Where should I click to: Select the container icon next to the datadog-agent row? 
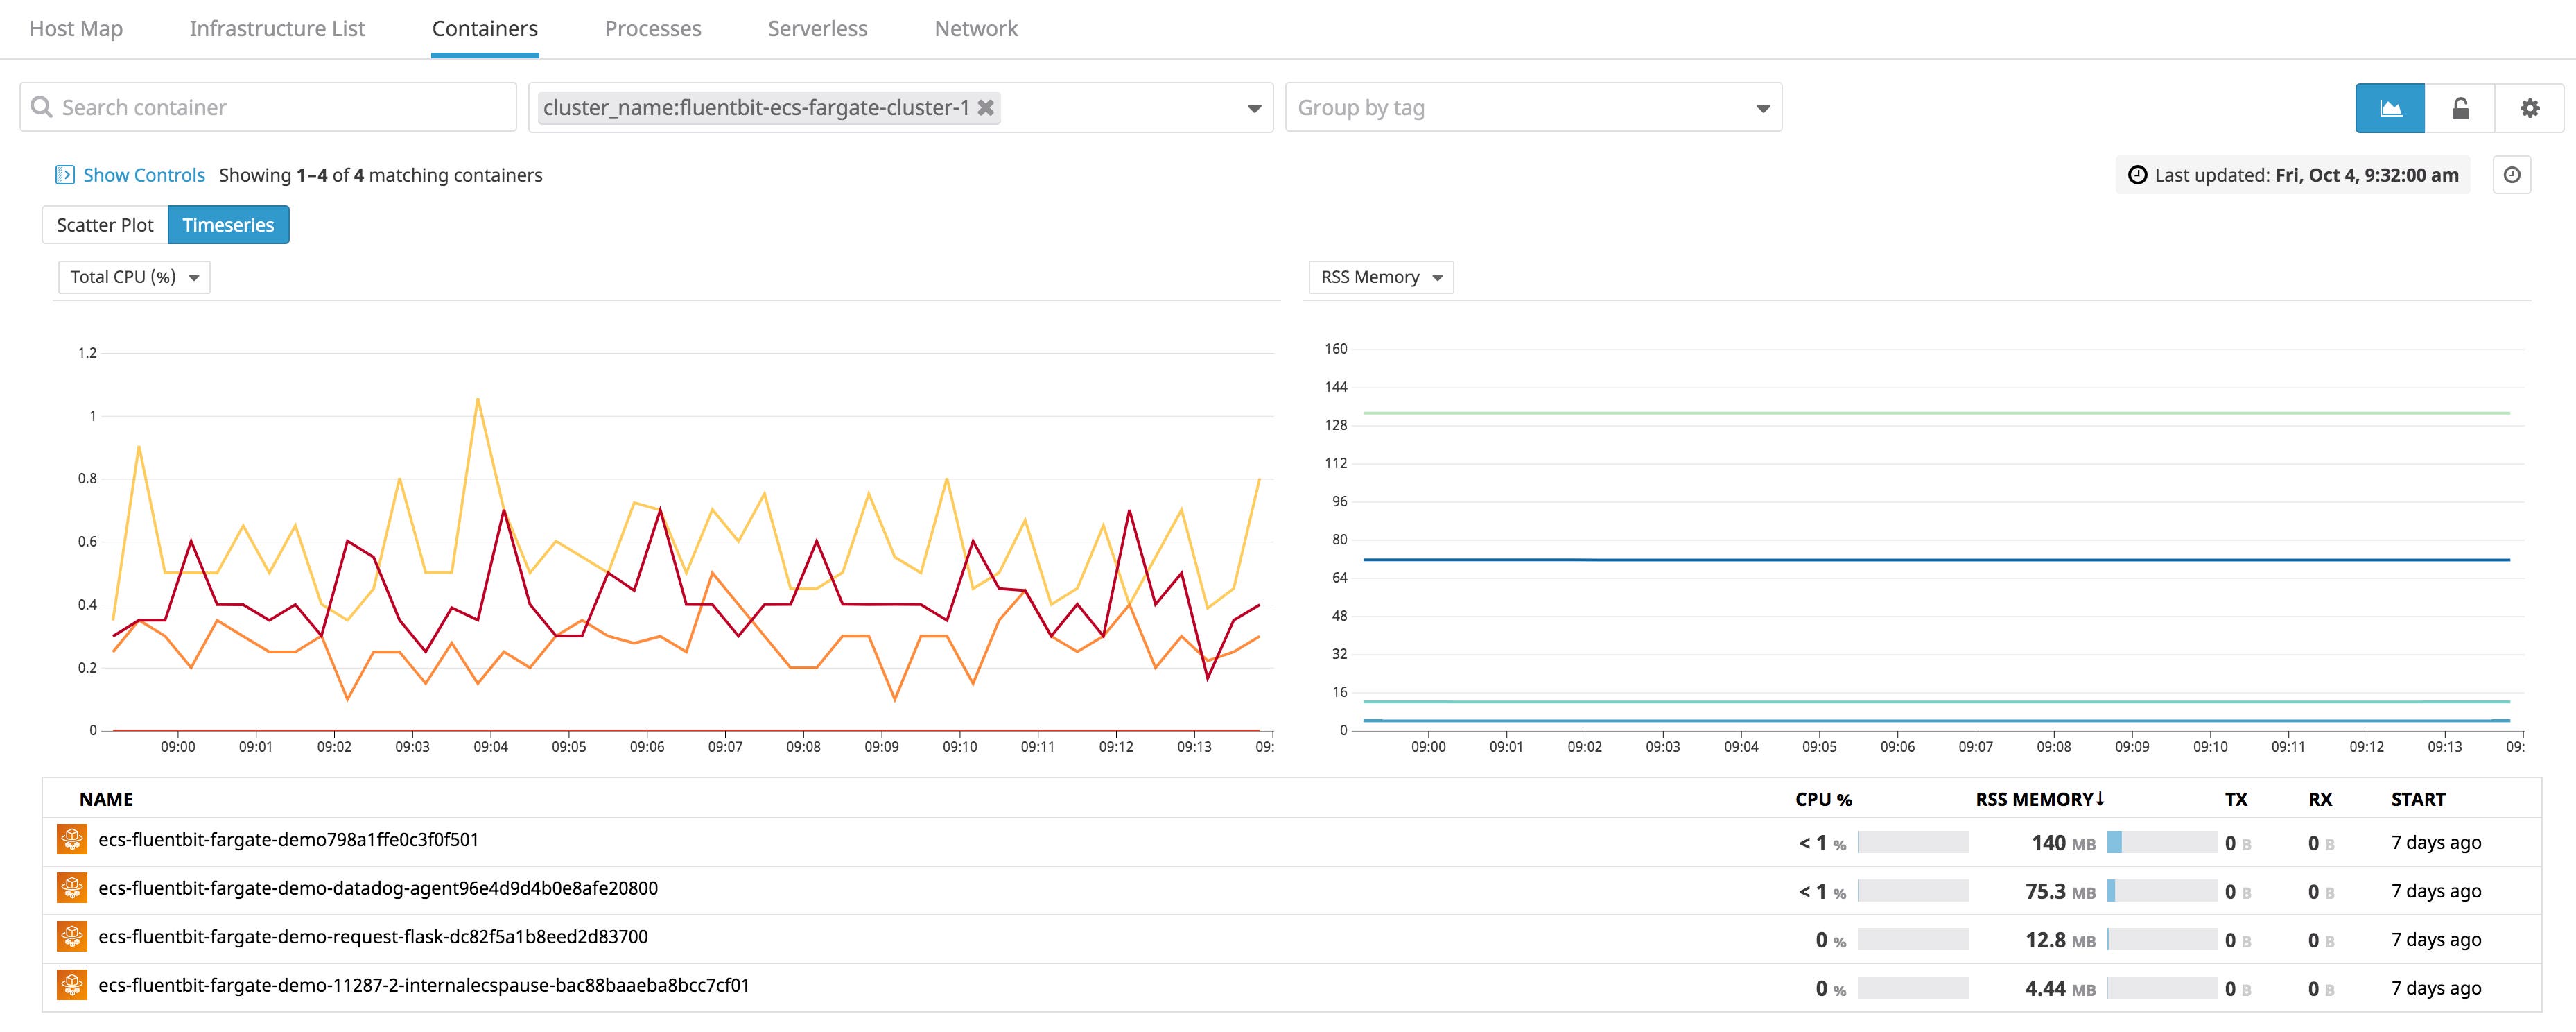point(71,889)
